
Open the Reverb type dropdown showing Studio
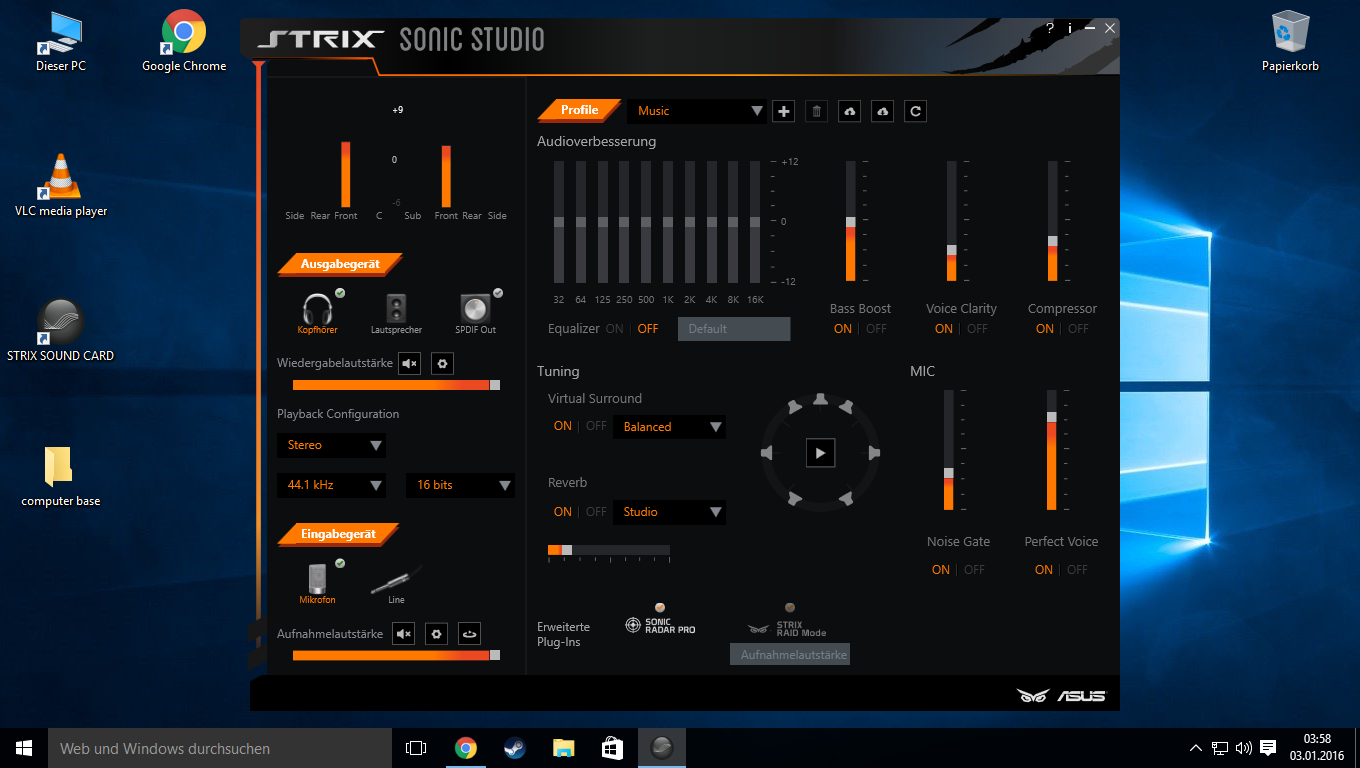tap(669, 512)
